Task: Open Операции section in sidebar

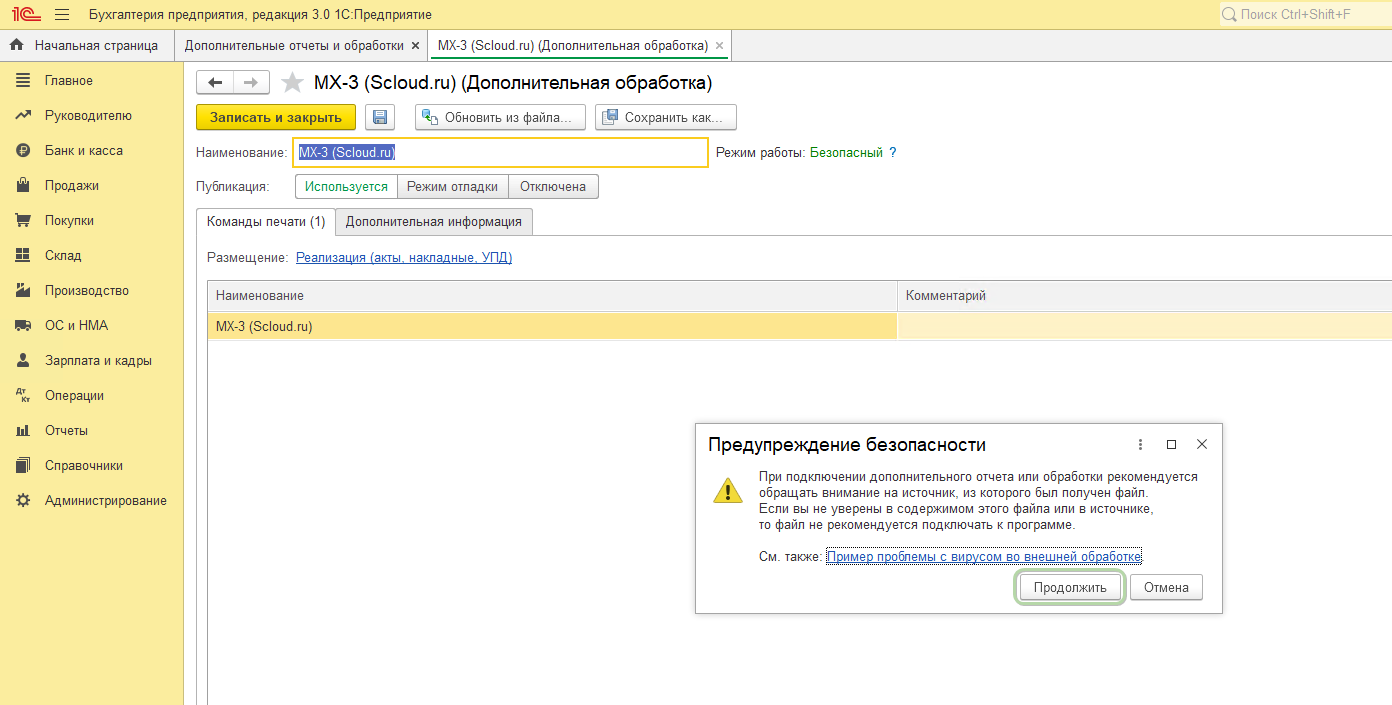Action: click(74, 395)
